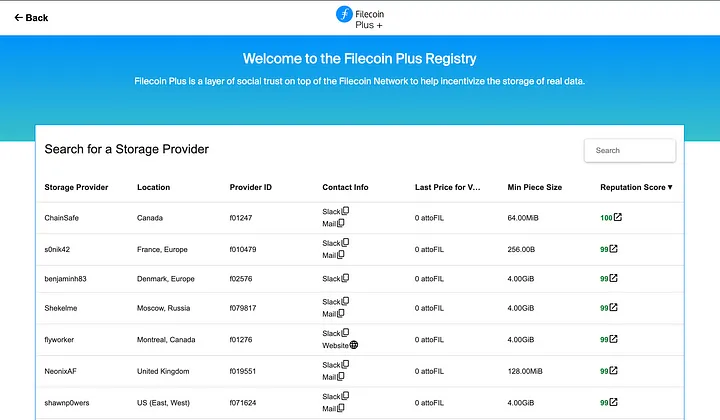Image resolution: width=720 pixels, height=420 pixels.
Task: Select the flyworker provider name
Action: tap(59, 340)
